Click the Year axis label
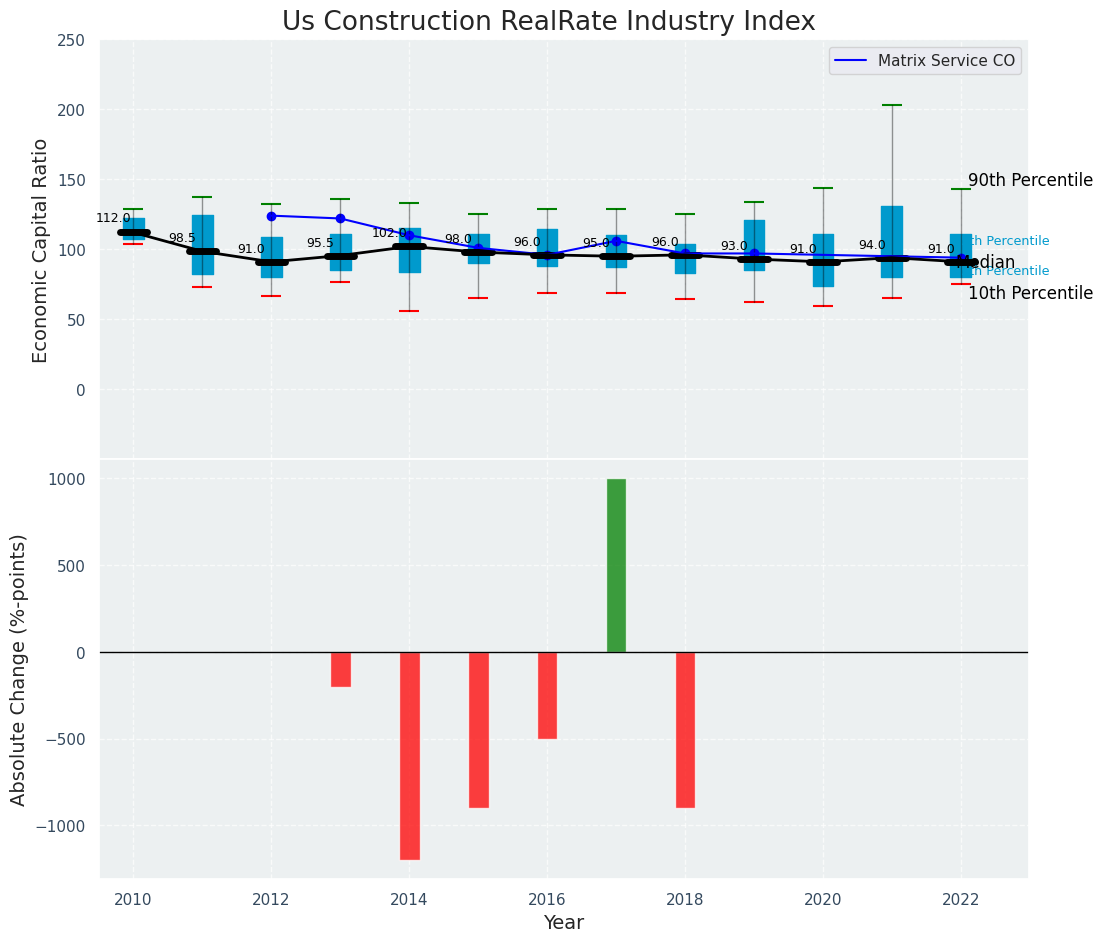 tap(563, 923)
